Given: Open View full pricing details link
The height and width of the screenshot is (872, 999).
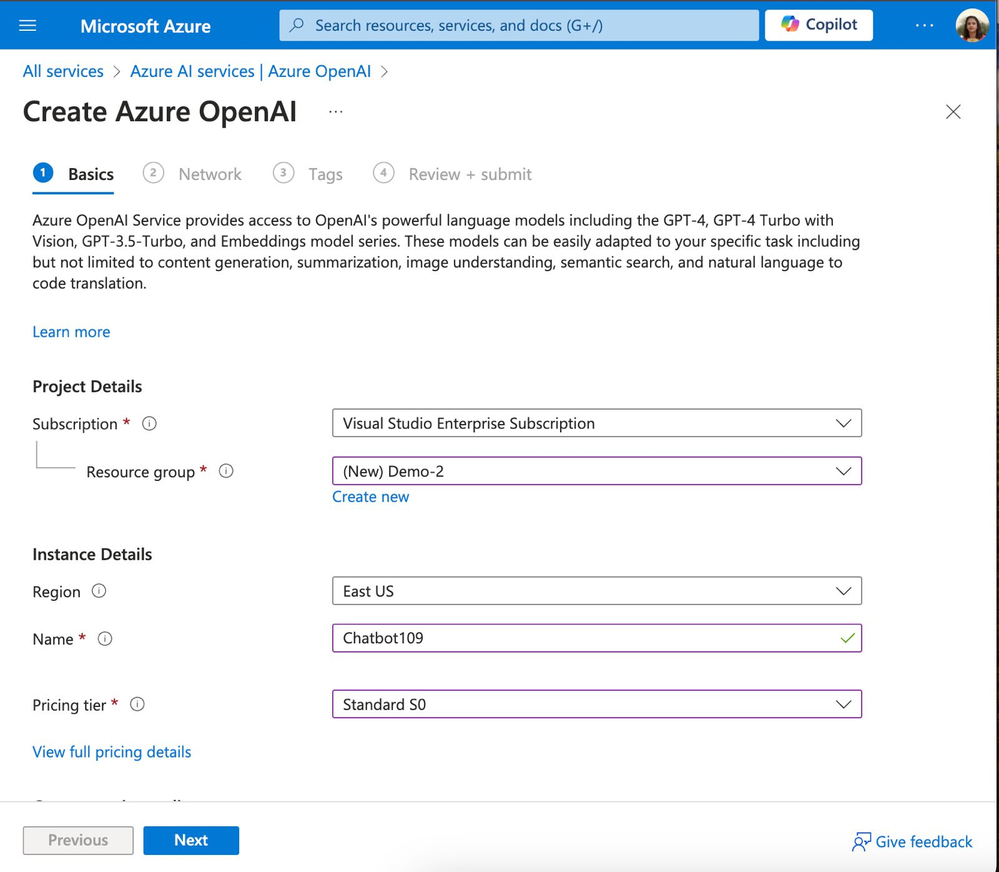Looking at the screenshot, I should click(x=111, y=752).
